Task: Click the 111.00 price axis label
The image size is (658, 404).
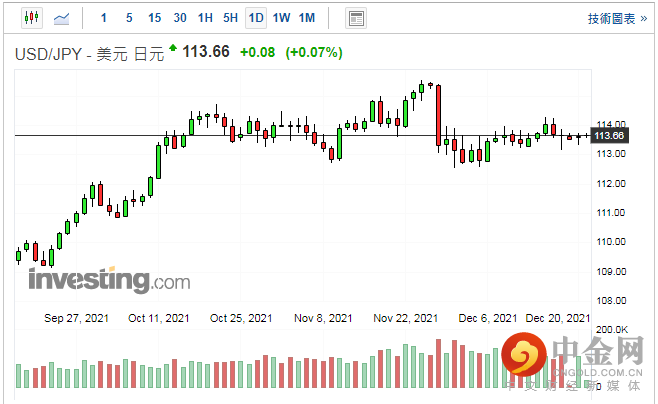Action: pyautogui.click(x=611, y=213)
